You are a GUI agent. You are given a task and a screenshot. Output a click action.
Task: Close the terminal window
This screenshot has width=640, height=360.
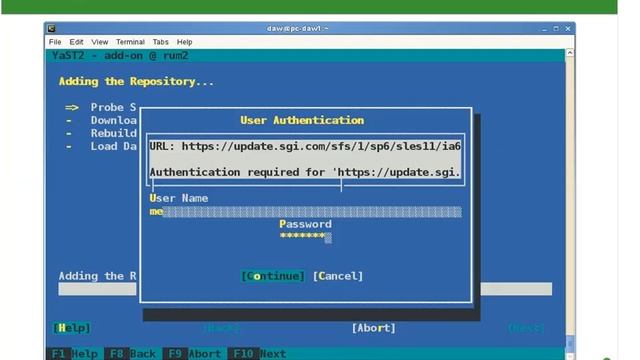[568, 29]
